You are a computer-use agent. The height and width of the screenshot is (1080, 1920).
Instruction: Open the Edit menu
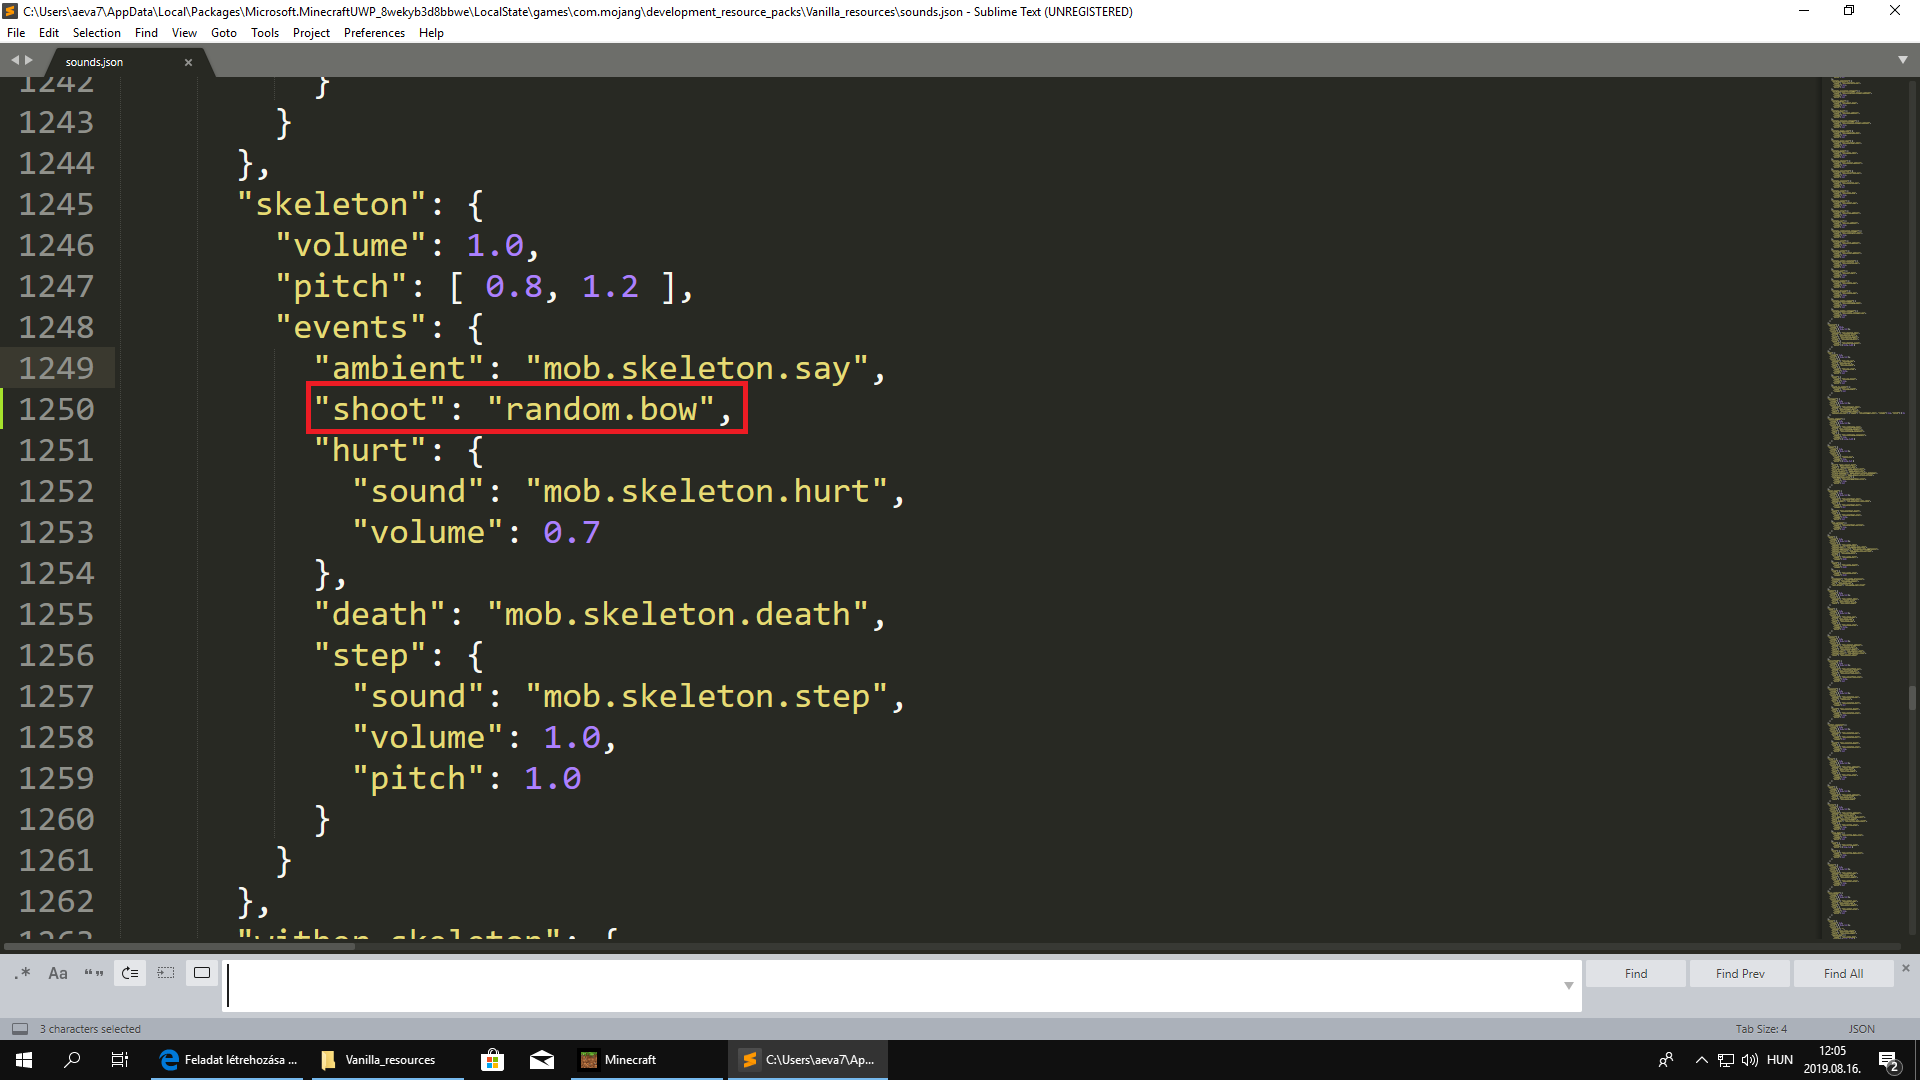click(x=49, y=33)
